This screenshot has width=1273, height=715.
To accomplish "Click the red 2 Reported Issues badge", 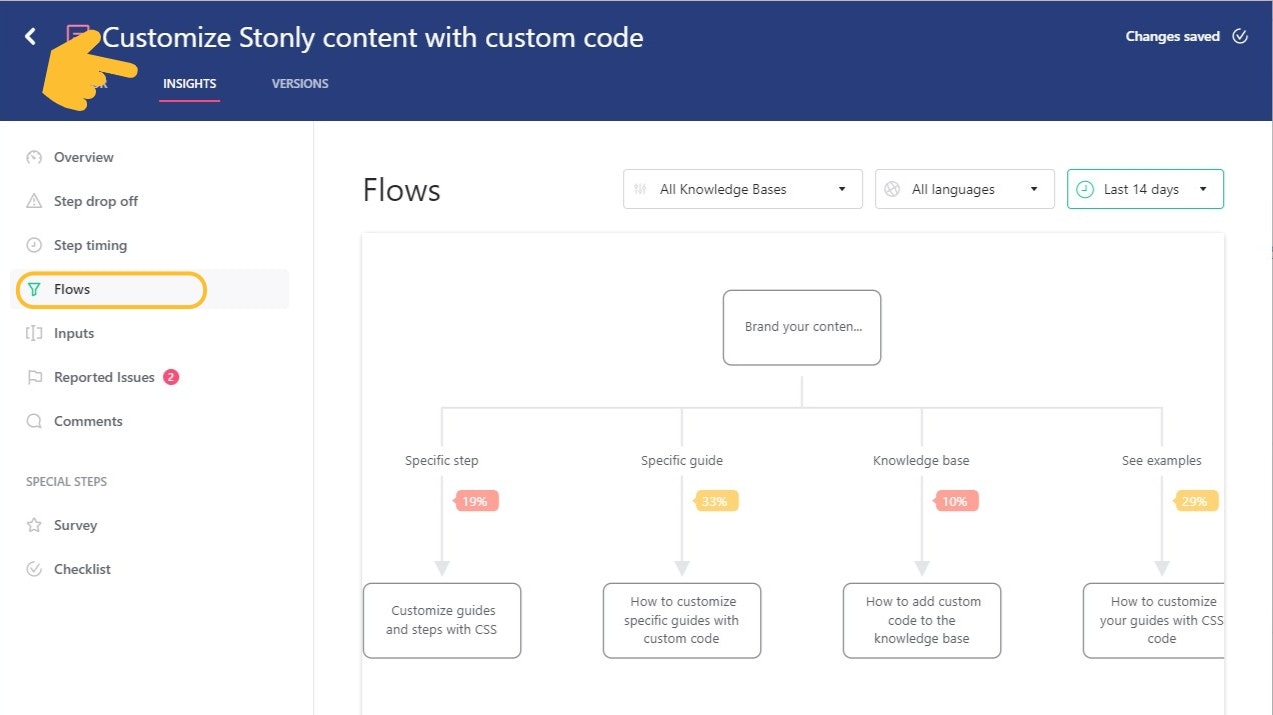I will 171,377.
